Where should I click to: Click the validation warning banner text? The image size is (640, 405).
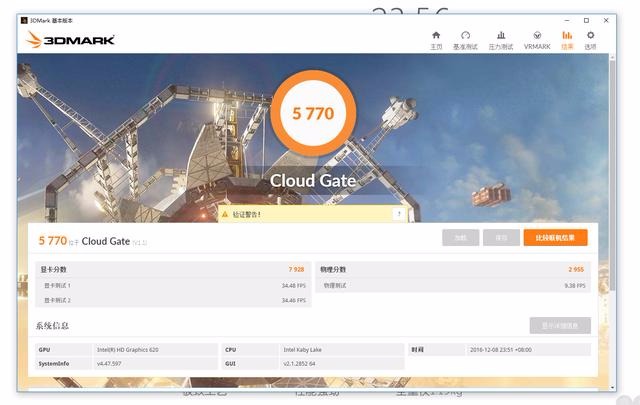(247, 215)
